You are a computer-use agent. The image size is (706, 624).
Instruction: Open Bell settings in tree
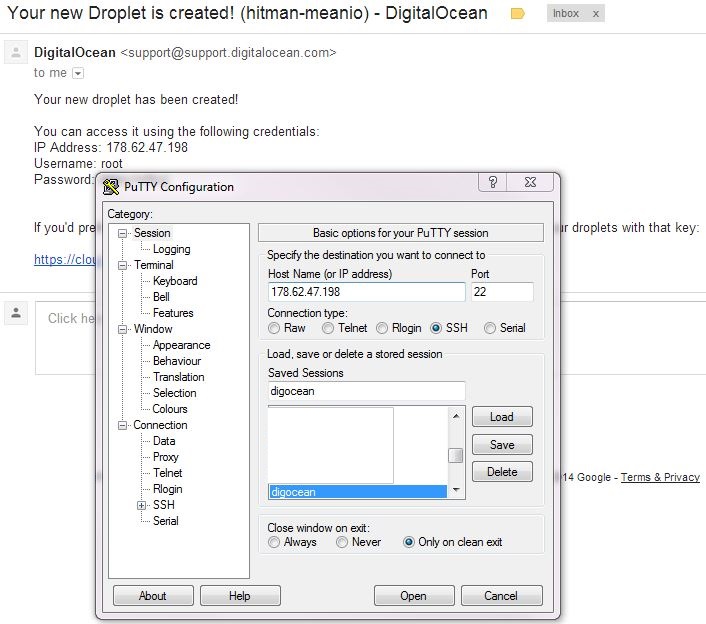click(161, 297)
